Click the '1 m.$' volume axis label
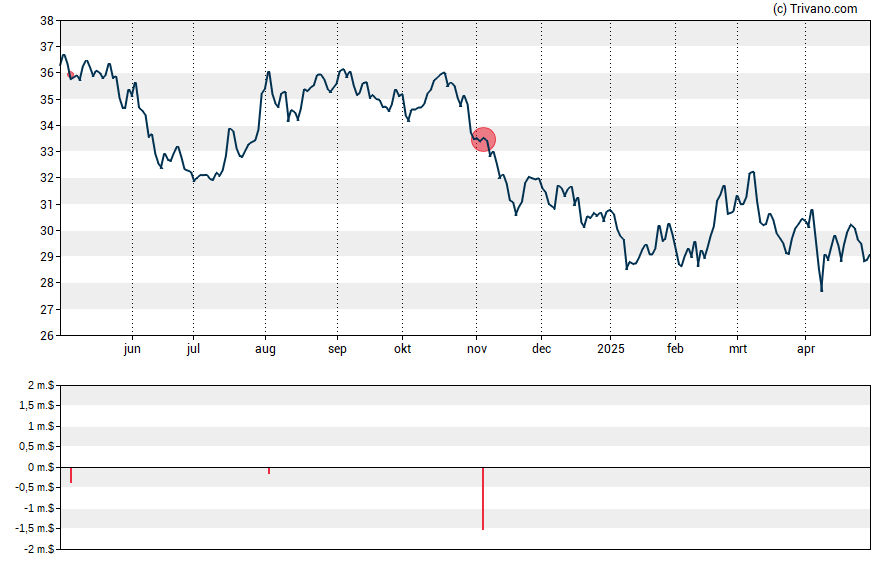888x565 pixels. (41, 426)
